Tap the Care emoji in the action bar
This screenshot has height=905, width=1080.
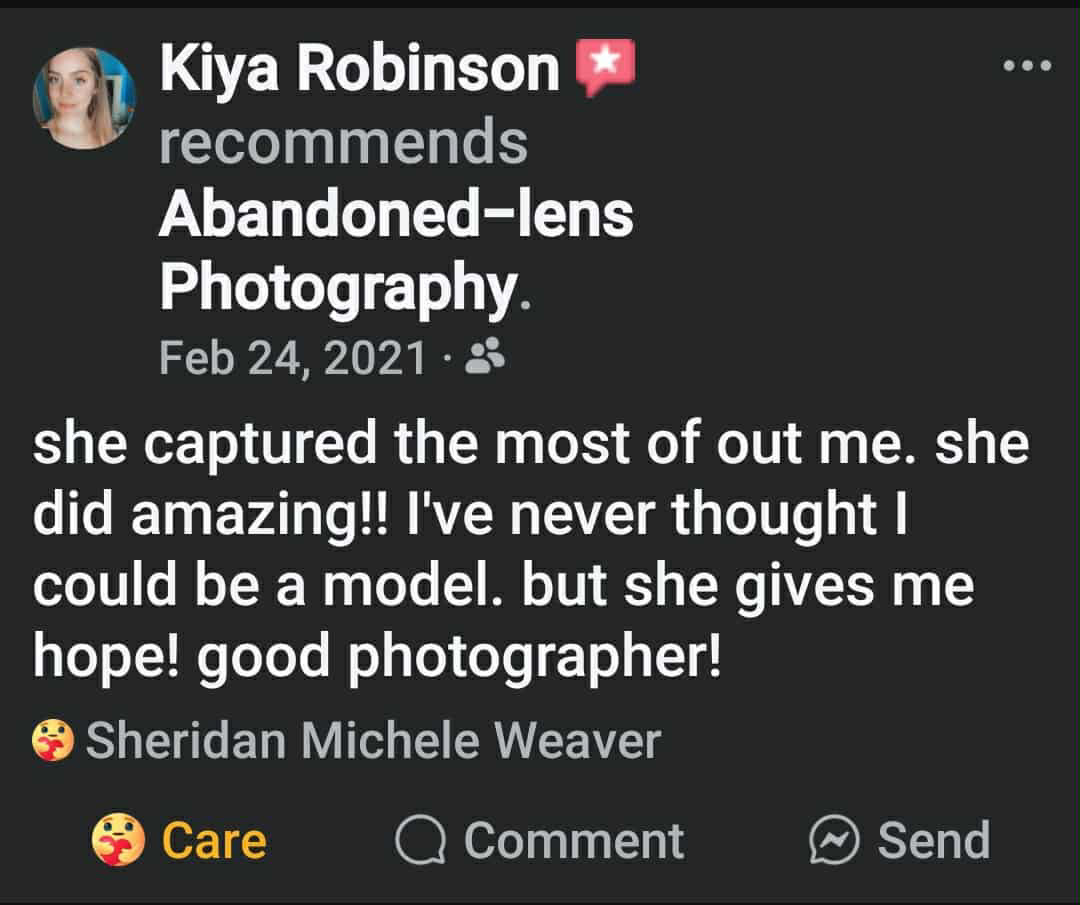point(118,840)
